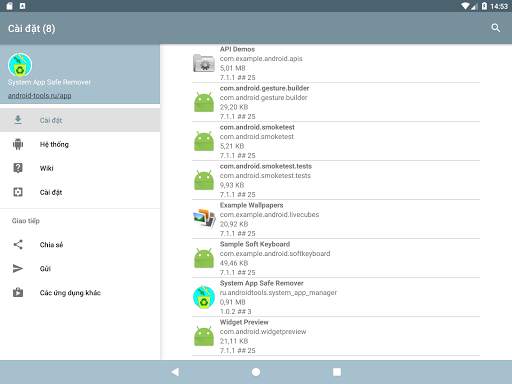The image size is (512, 384).
Task: Click the question mark icon beside Wiki
Action: (18, 168)
